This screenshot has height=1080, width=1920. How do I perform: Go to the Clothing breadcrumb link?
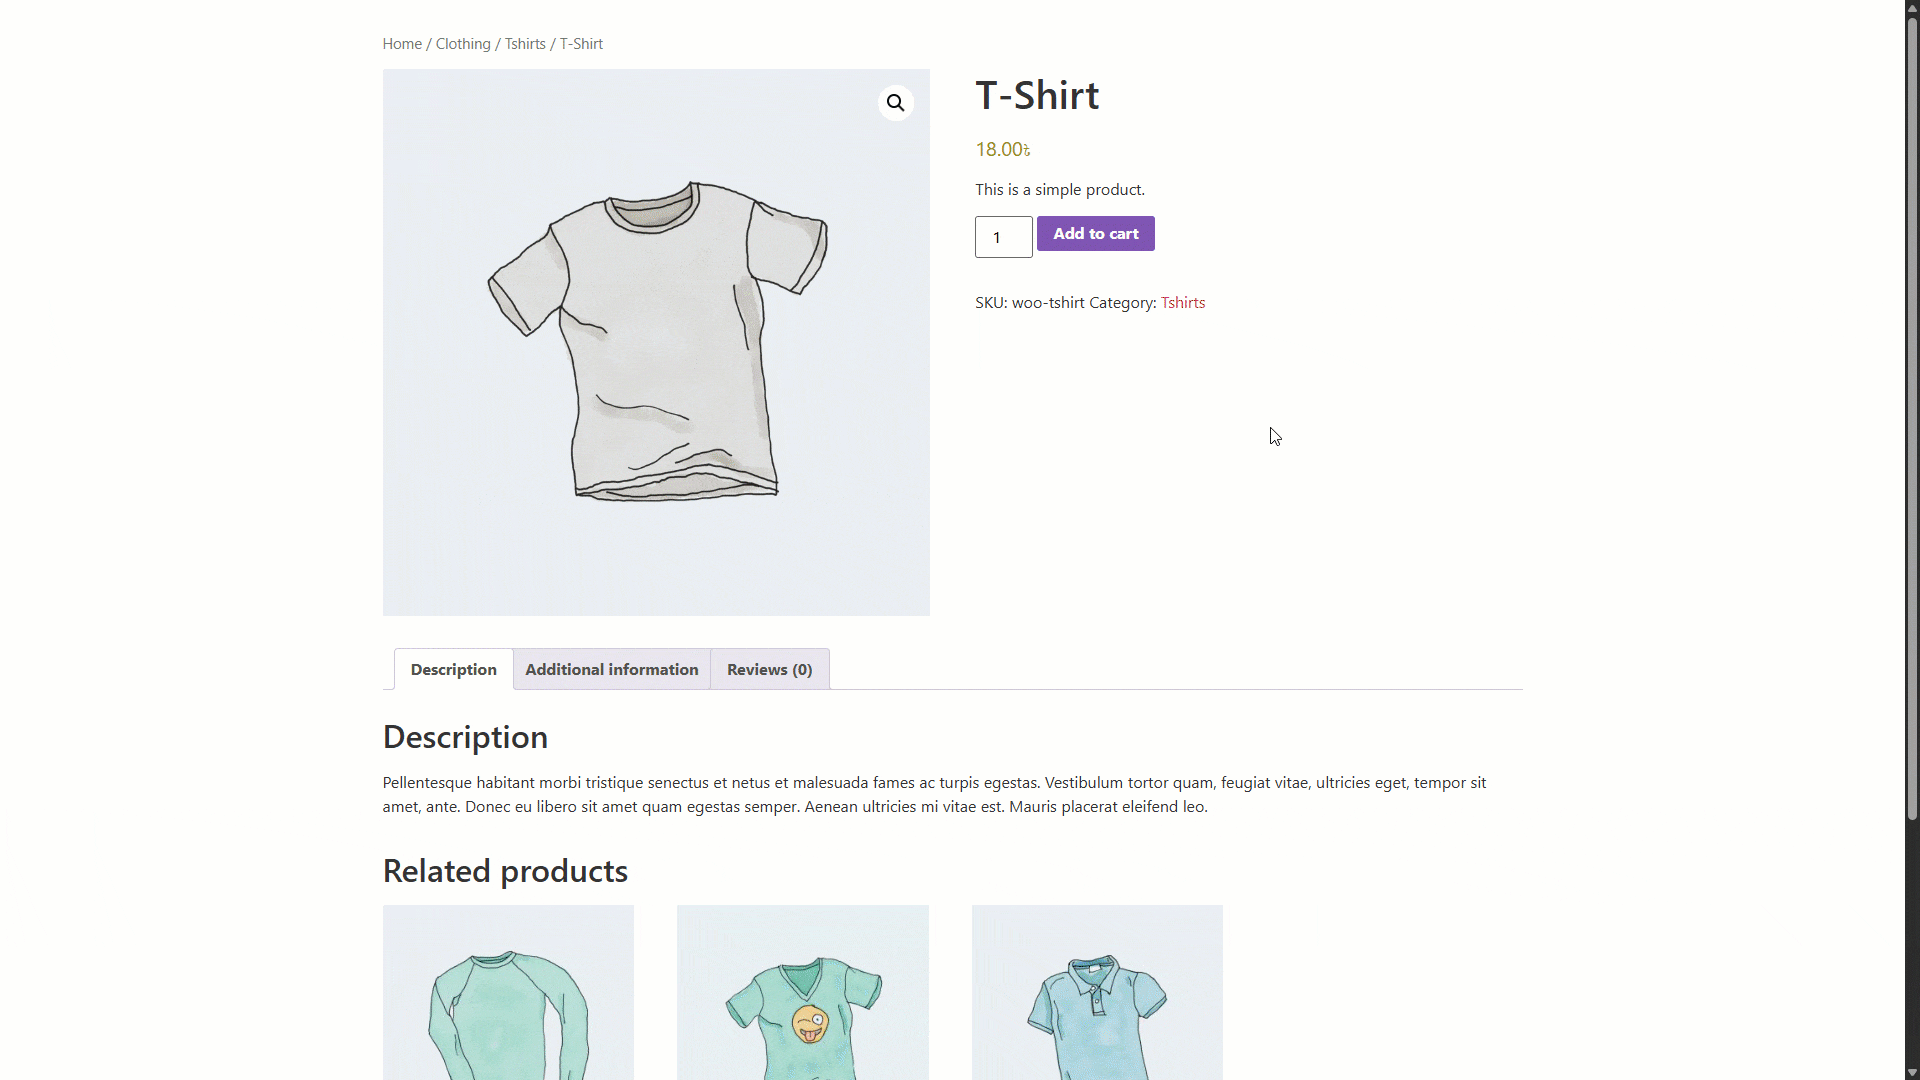pos(463,44)
